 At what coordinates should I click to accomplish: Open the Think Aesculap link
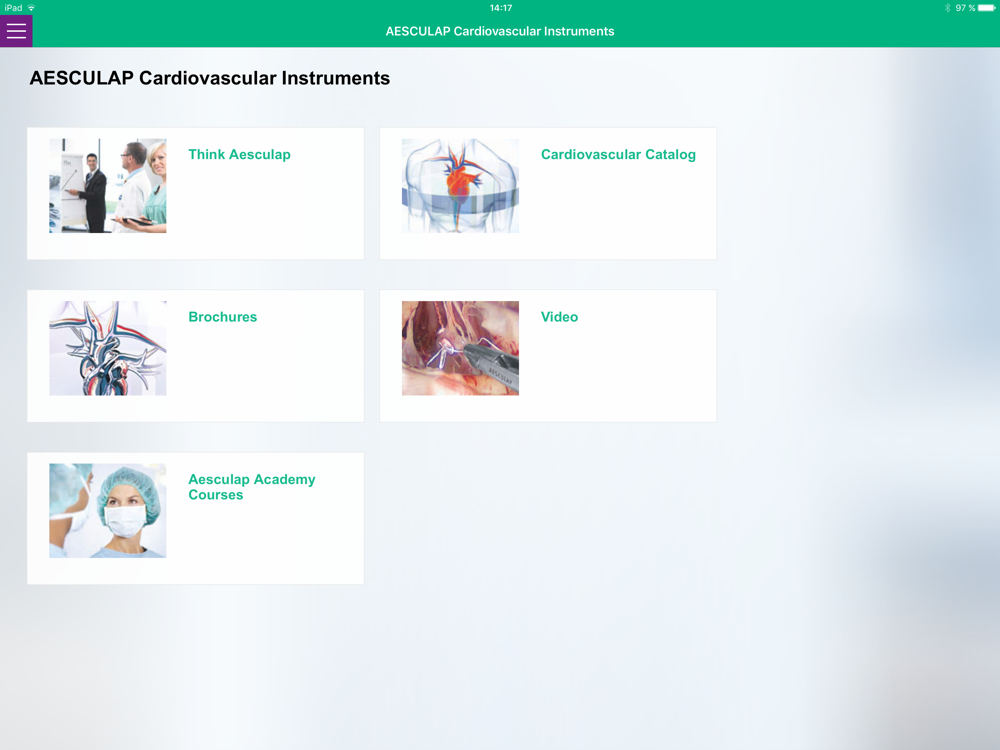click(239, 154)
